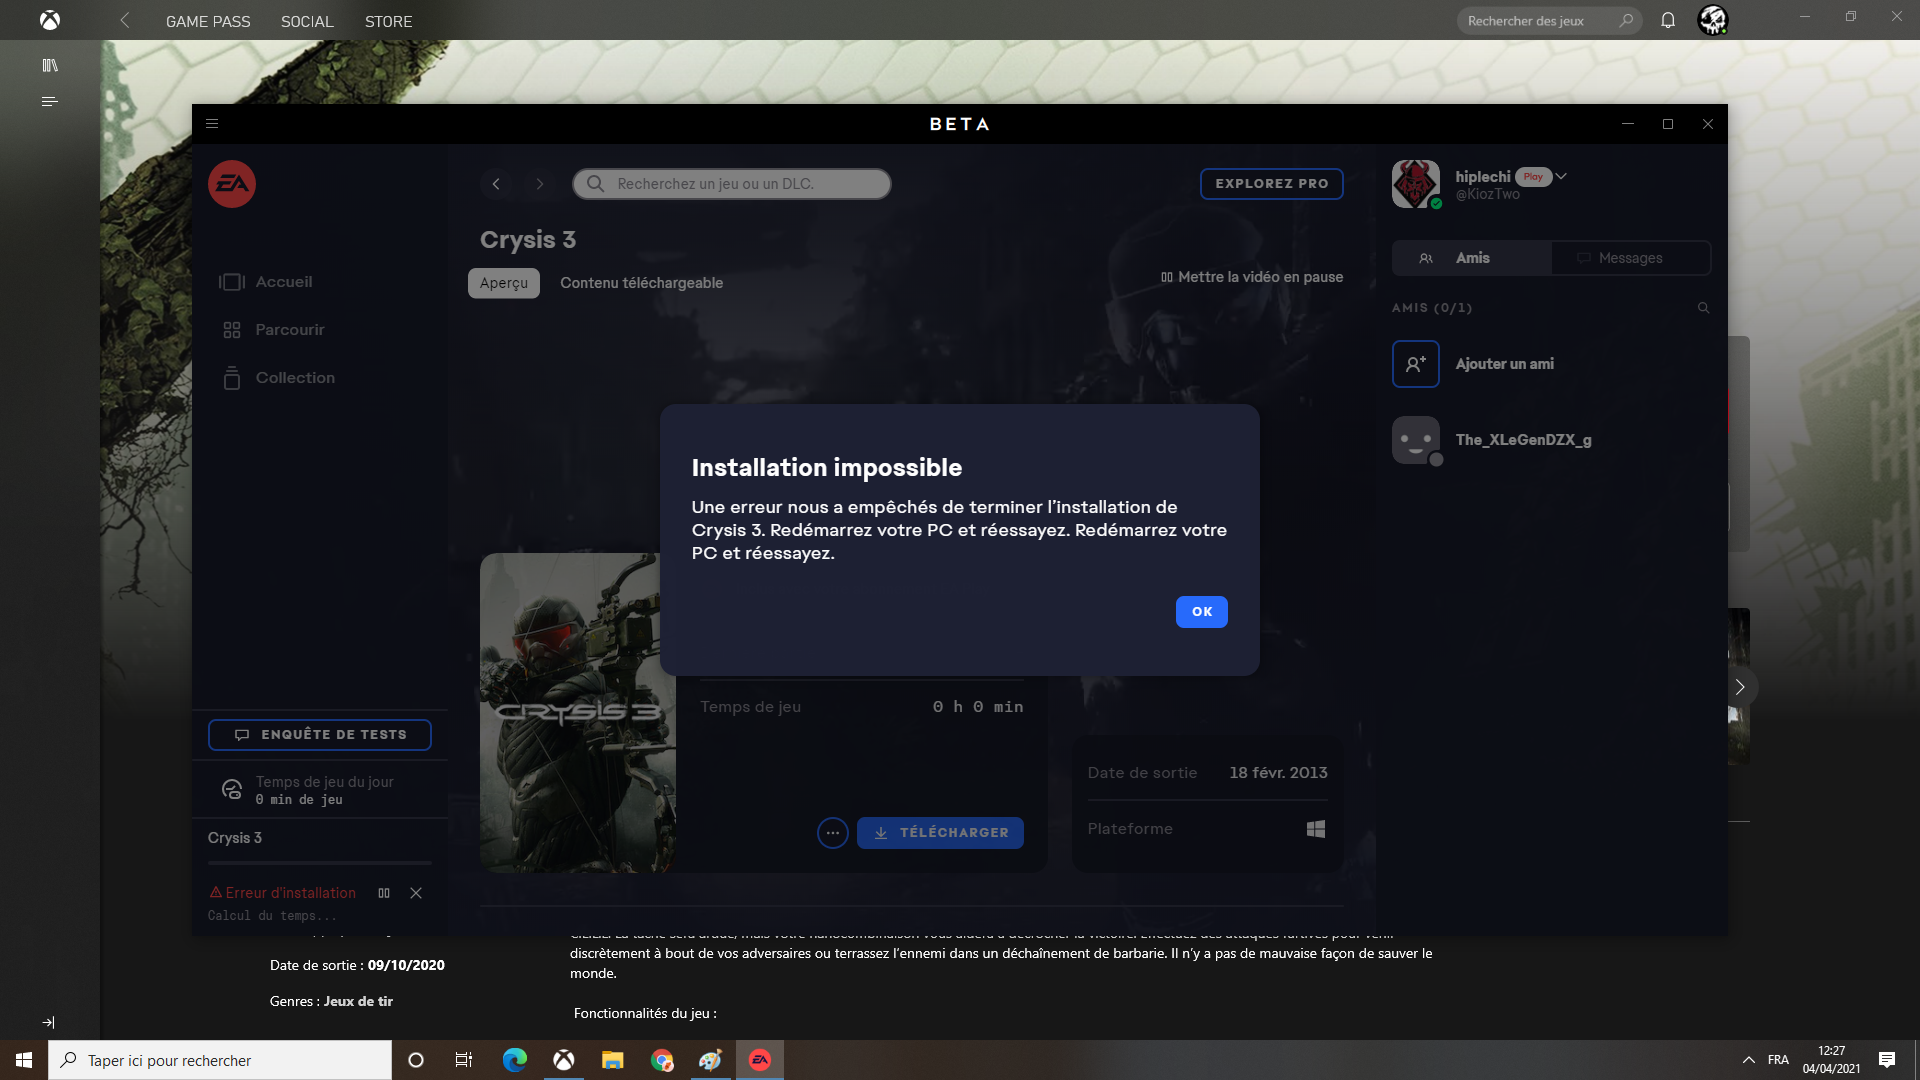Image resolution: width=1920 pixels, height=1080 pixels.
Task: Open the EA hamburger menu
Action: pos(212,124)
